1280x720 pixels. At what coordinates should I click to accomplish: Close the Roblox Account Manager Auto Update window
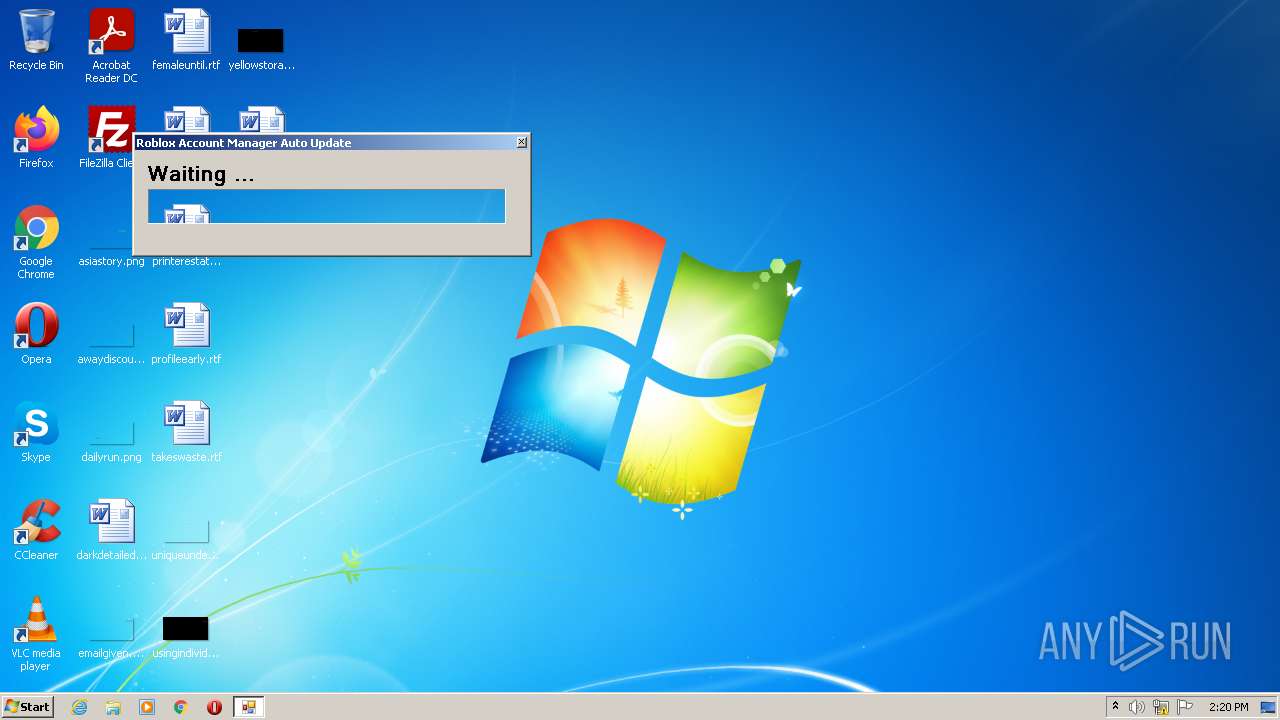[x=521, y=143]
